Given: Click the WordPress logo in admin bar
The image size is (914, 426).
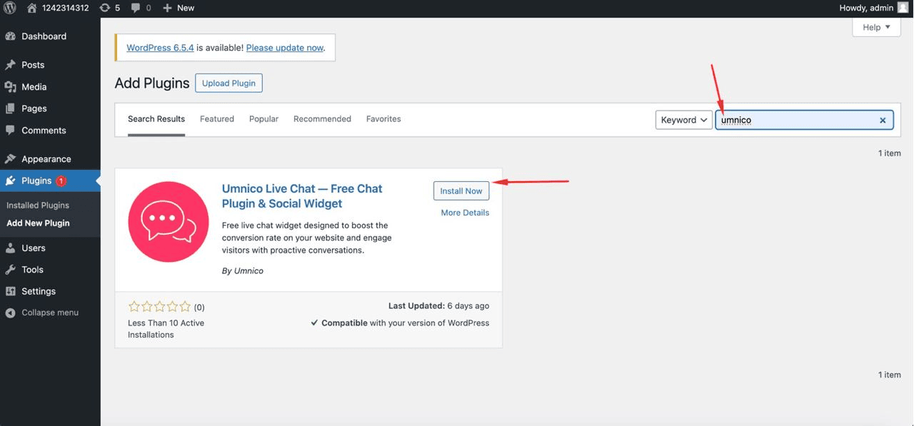Looking at the screenshot, I should (11, 8).
